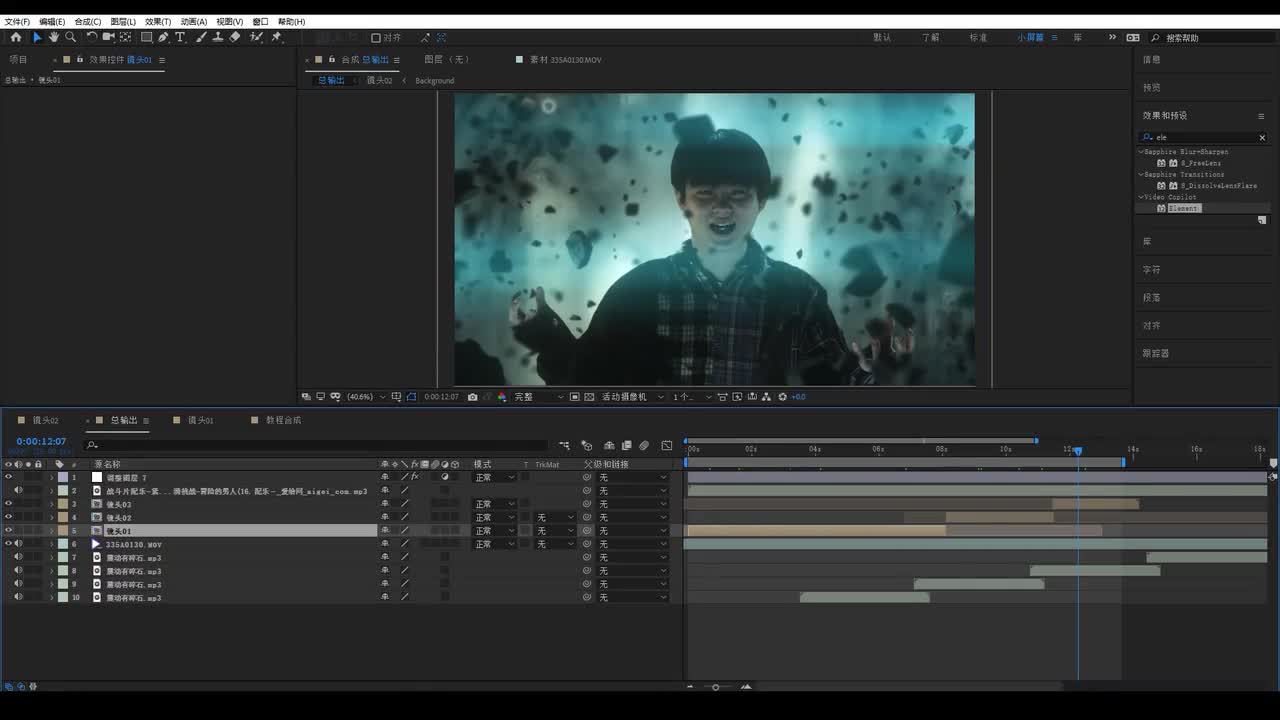Screen dimensions: 1280x720
Task: Expand layer 6 335A0130.MOV properties
Action: point(52,544)
